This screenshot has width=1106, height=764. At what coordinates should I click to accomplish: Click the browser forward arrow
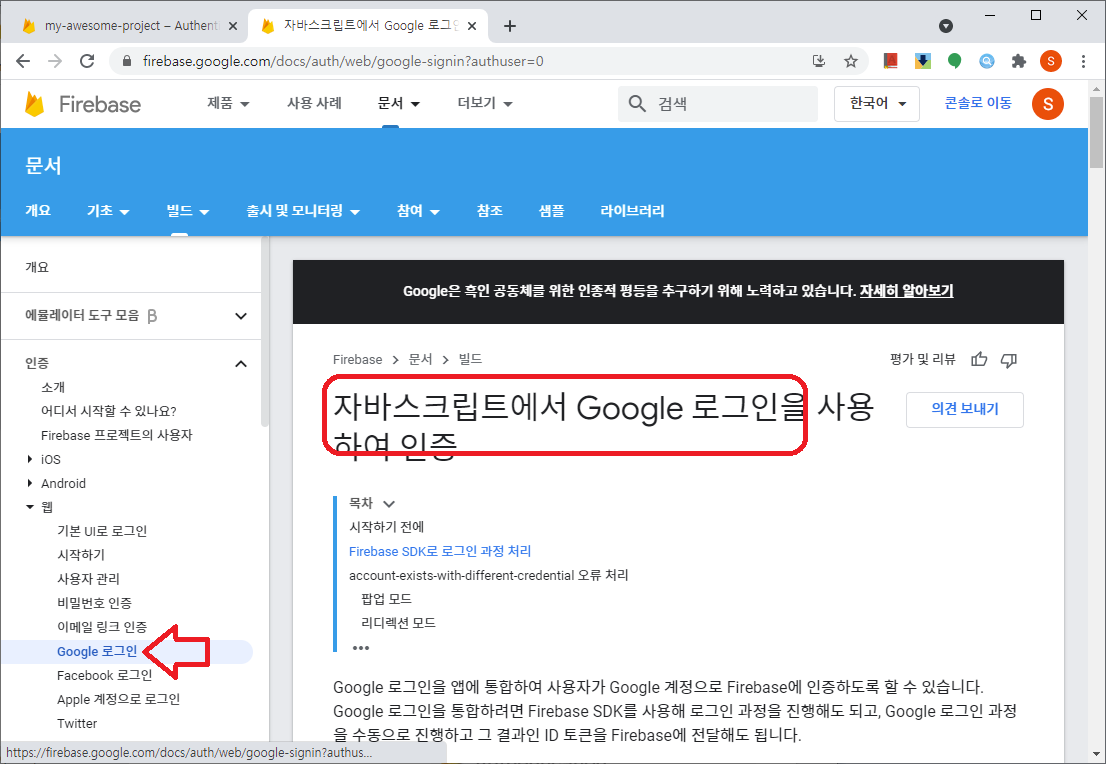point(55,61)
